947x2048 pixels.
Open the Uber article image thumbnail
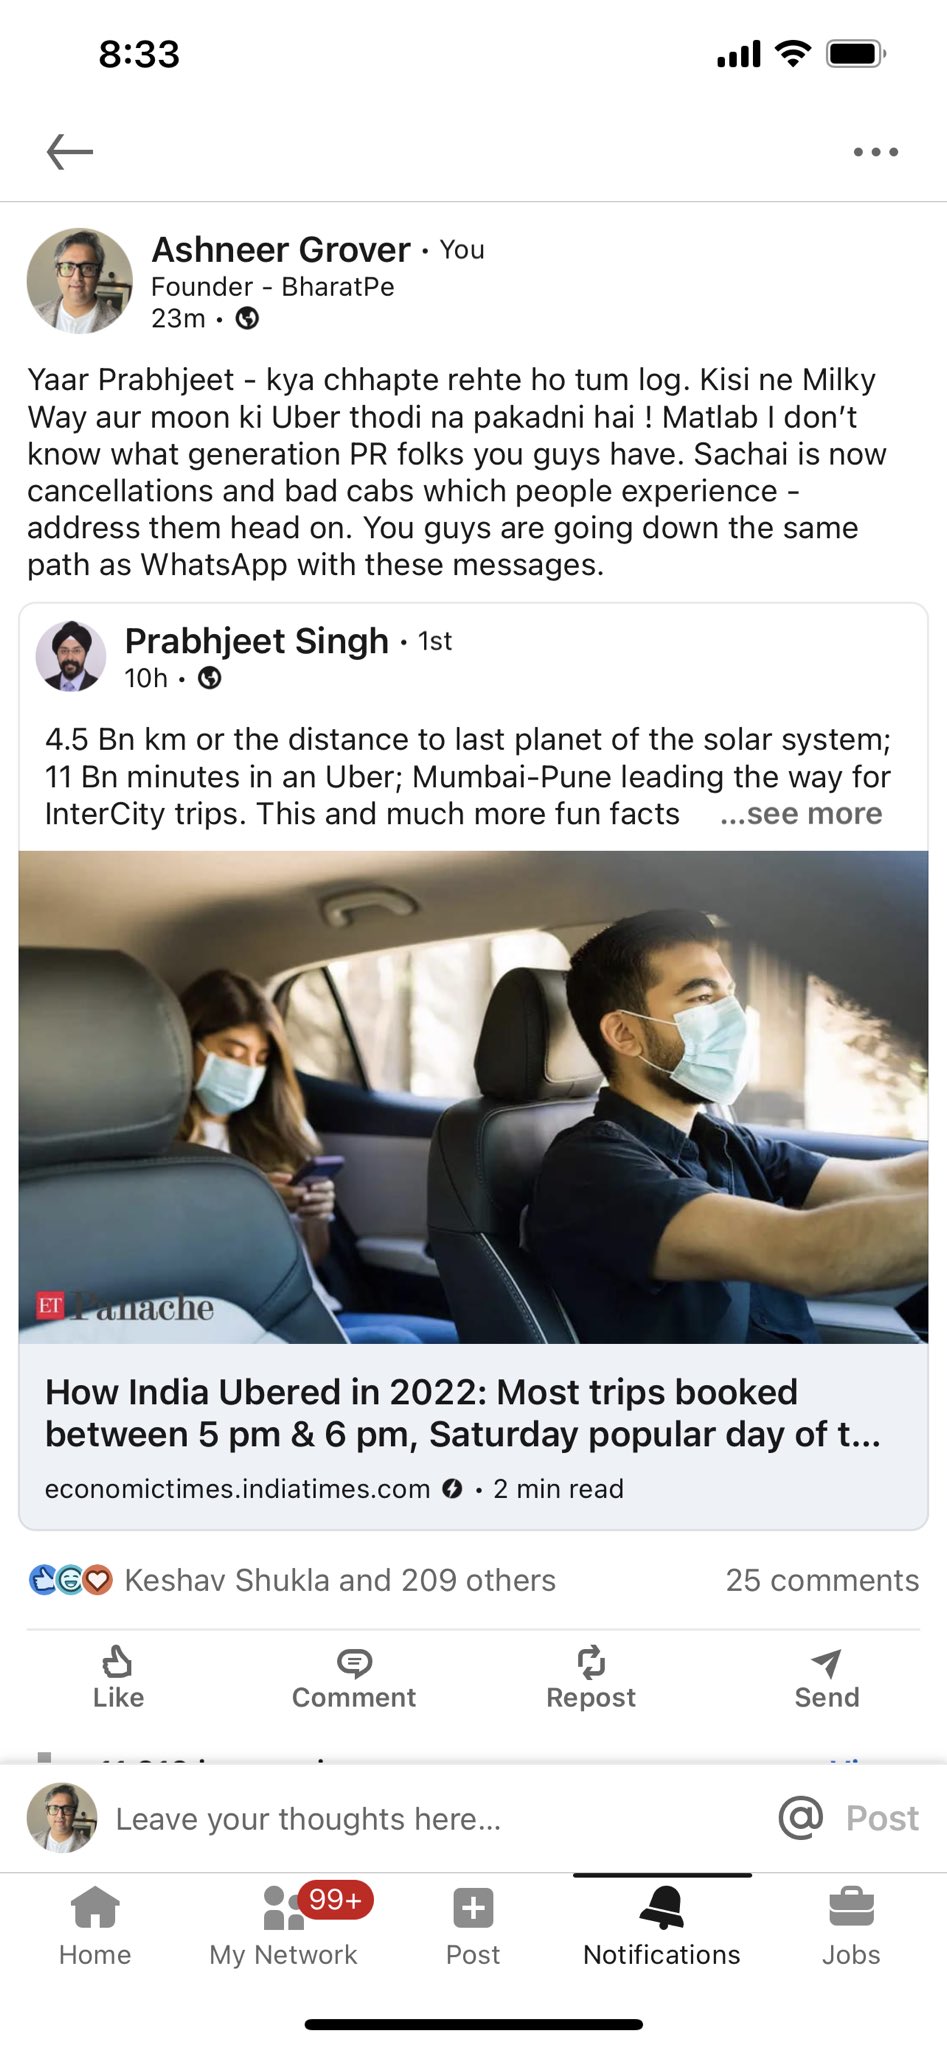pyautogui.click(x=473, y=1097)
